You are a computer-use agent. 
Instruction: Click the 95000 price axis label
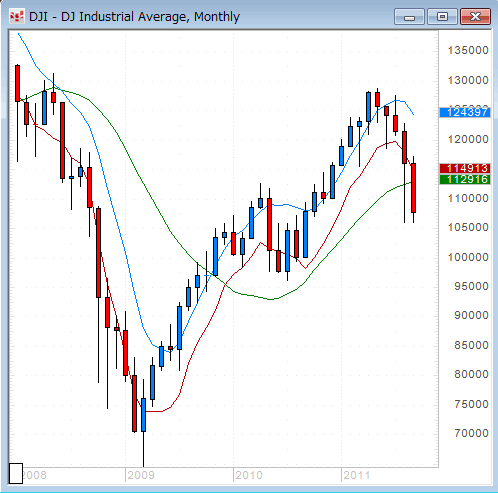471,286
